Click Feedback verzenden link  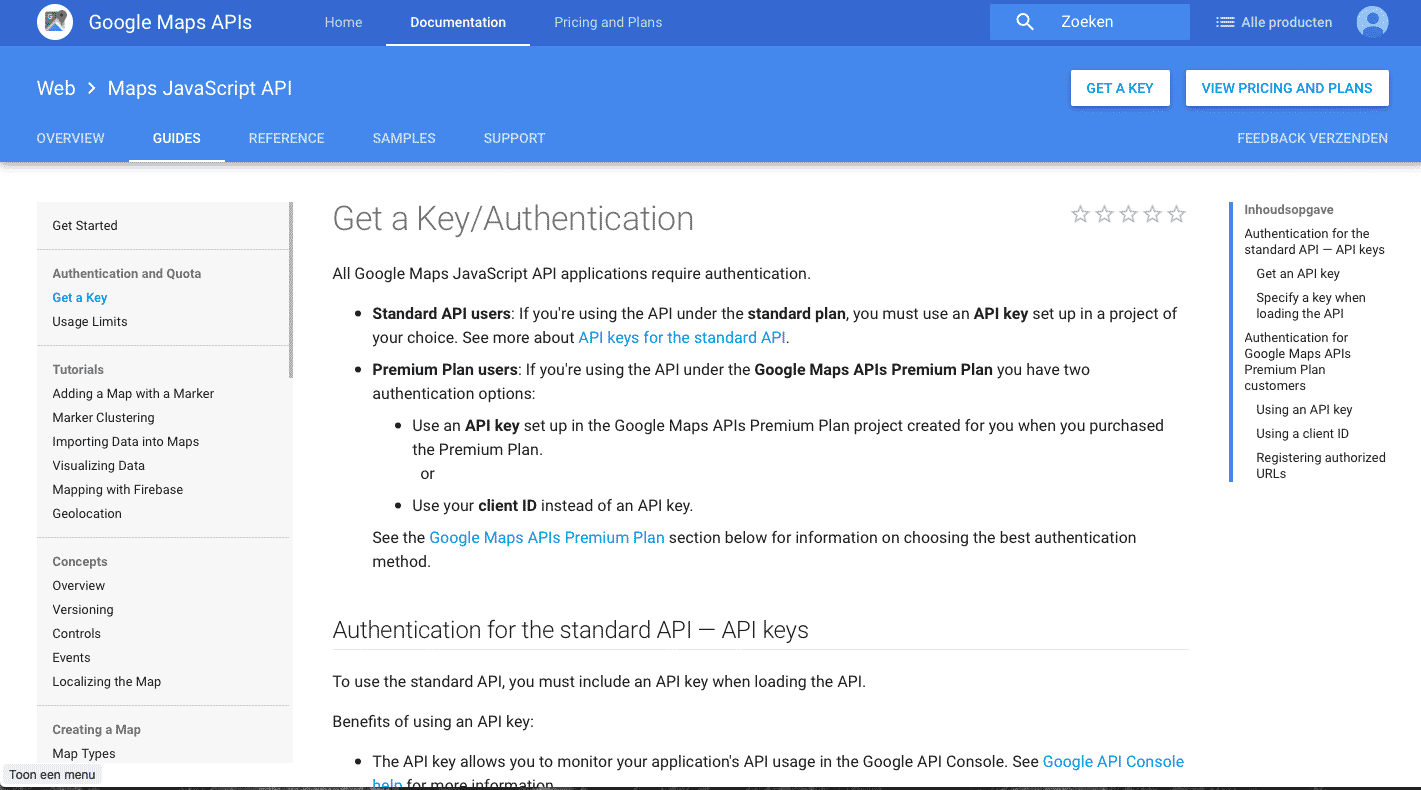pos(1312,138)
